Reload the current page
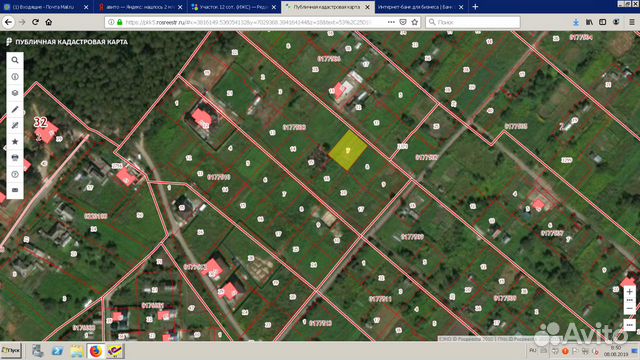640x360 pixels. pos(36,22)
